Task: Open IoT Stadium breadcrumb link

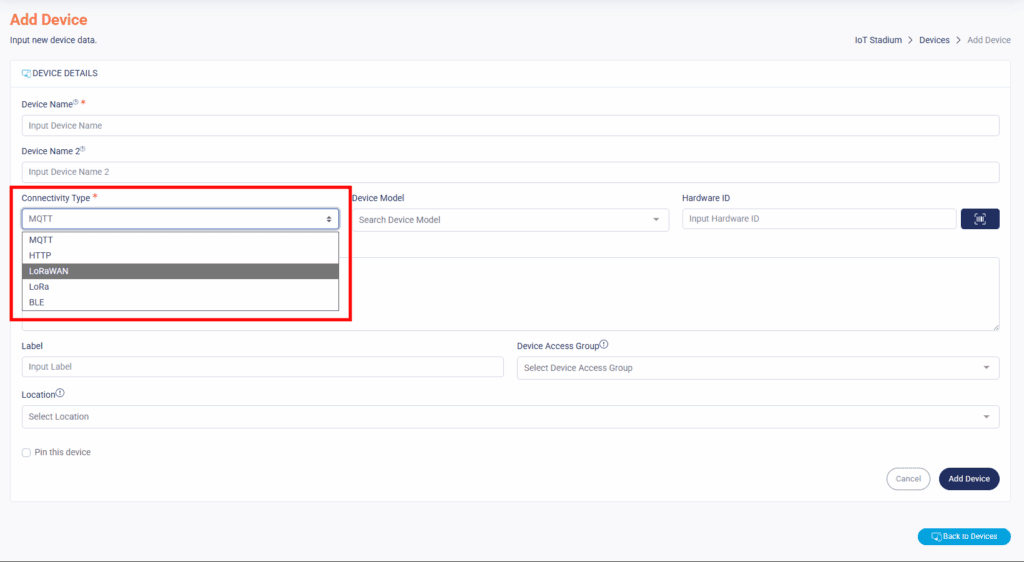Action: [x=878, y=40]
